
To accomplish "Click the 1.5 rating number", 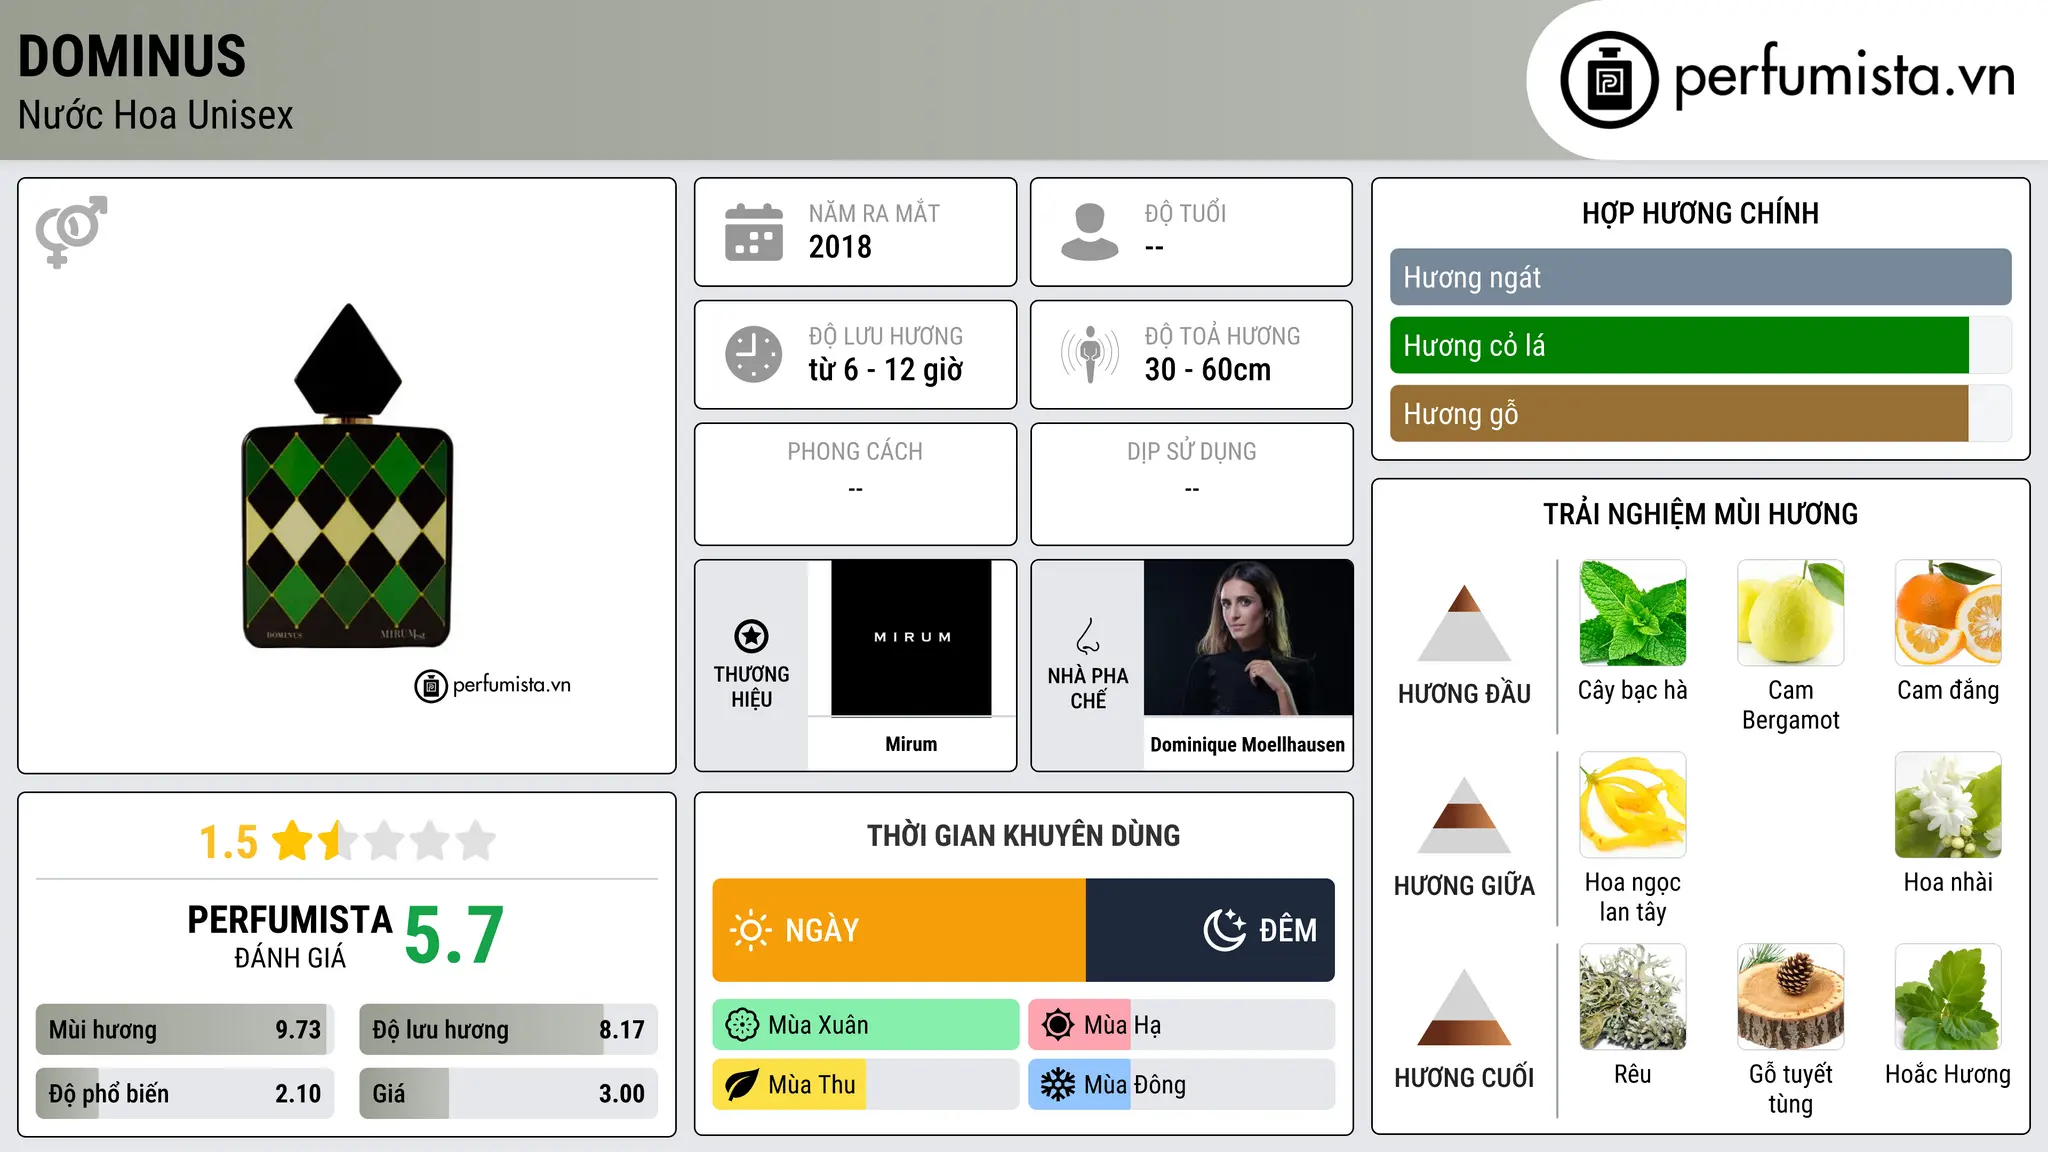I will pos(229,842).
